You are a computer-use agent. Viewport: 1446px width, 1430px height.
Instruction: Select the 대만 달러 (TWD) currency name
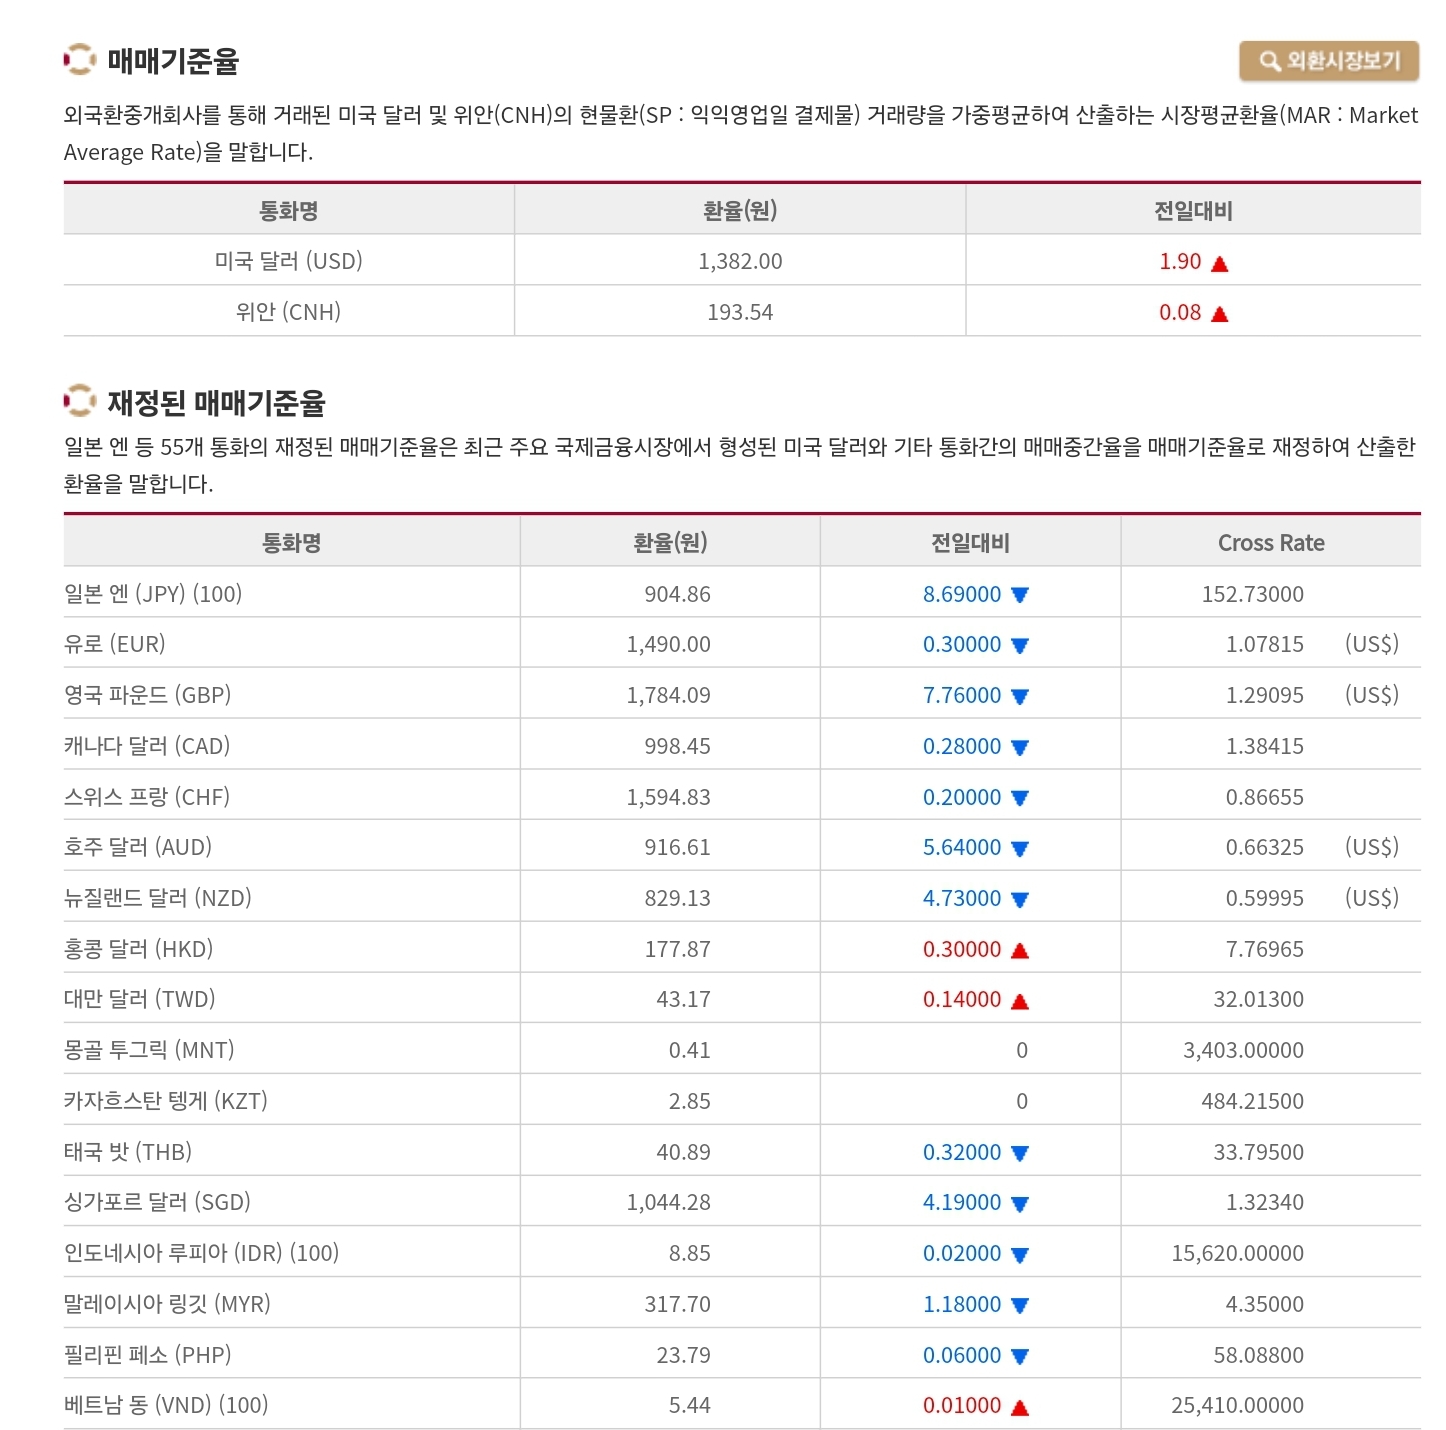pos(140,999)
